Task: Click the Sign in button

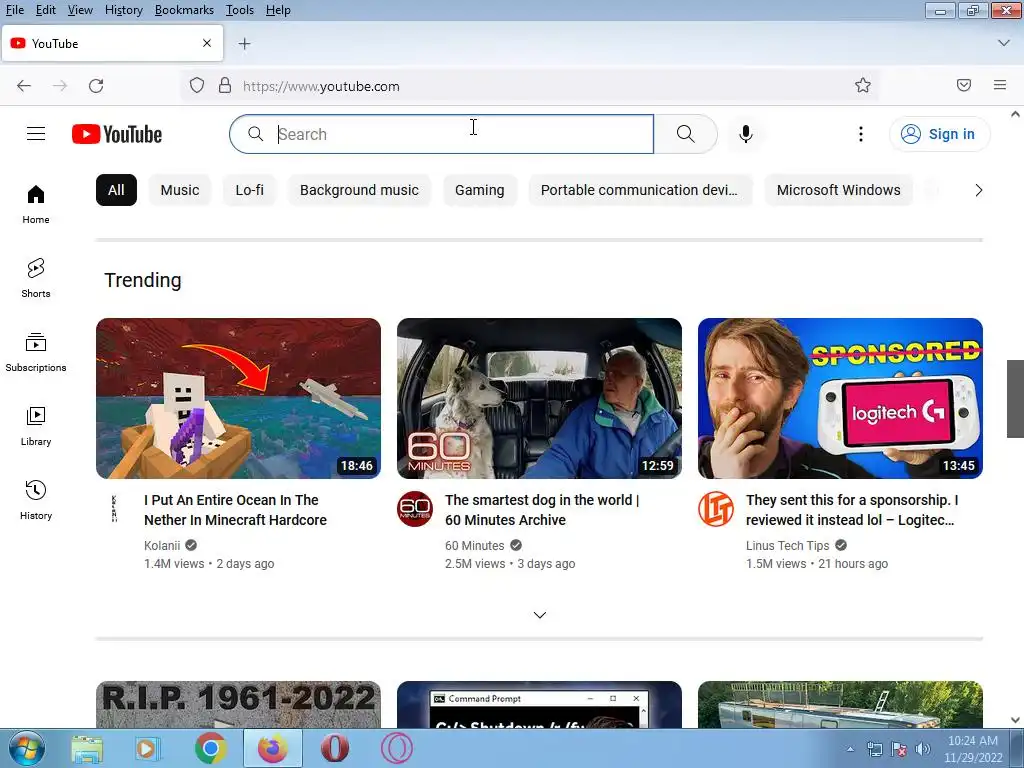Action: (939, 134)
